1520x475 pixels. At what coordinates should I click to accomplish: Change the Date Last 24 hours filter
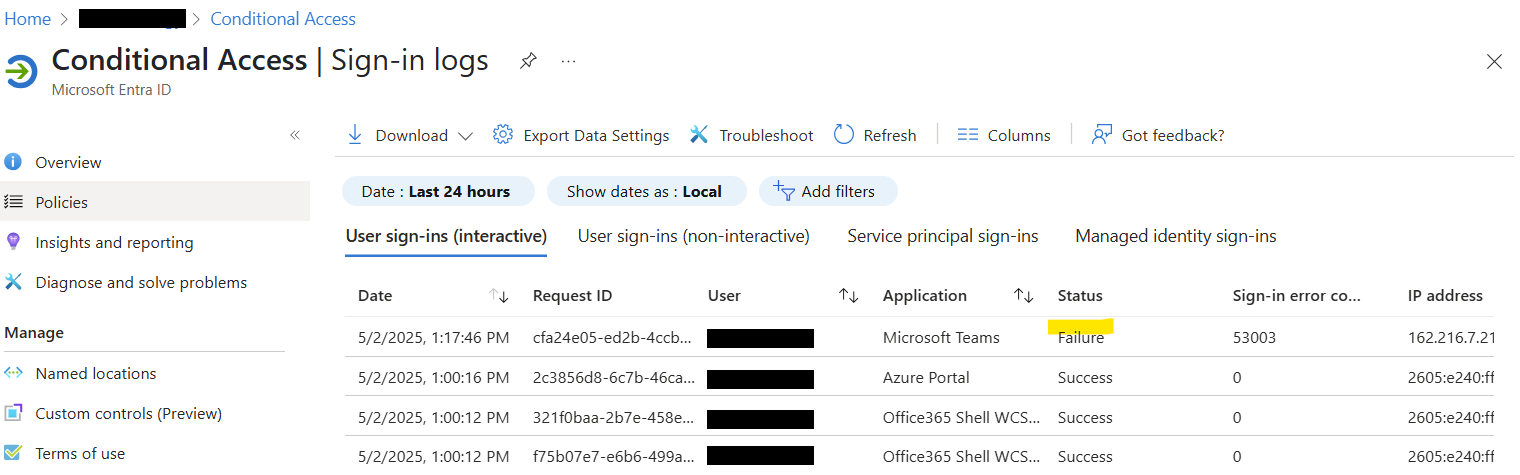[437, 191]
